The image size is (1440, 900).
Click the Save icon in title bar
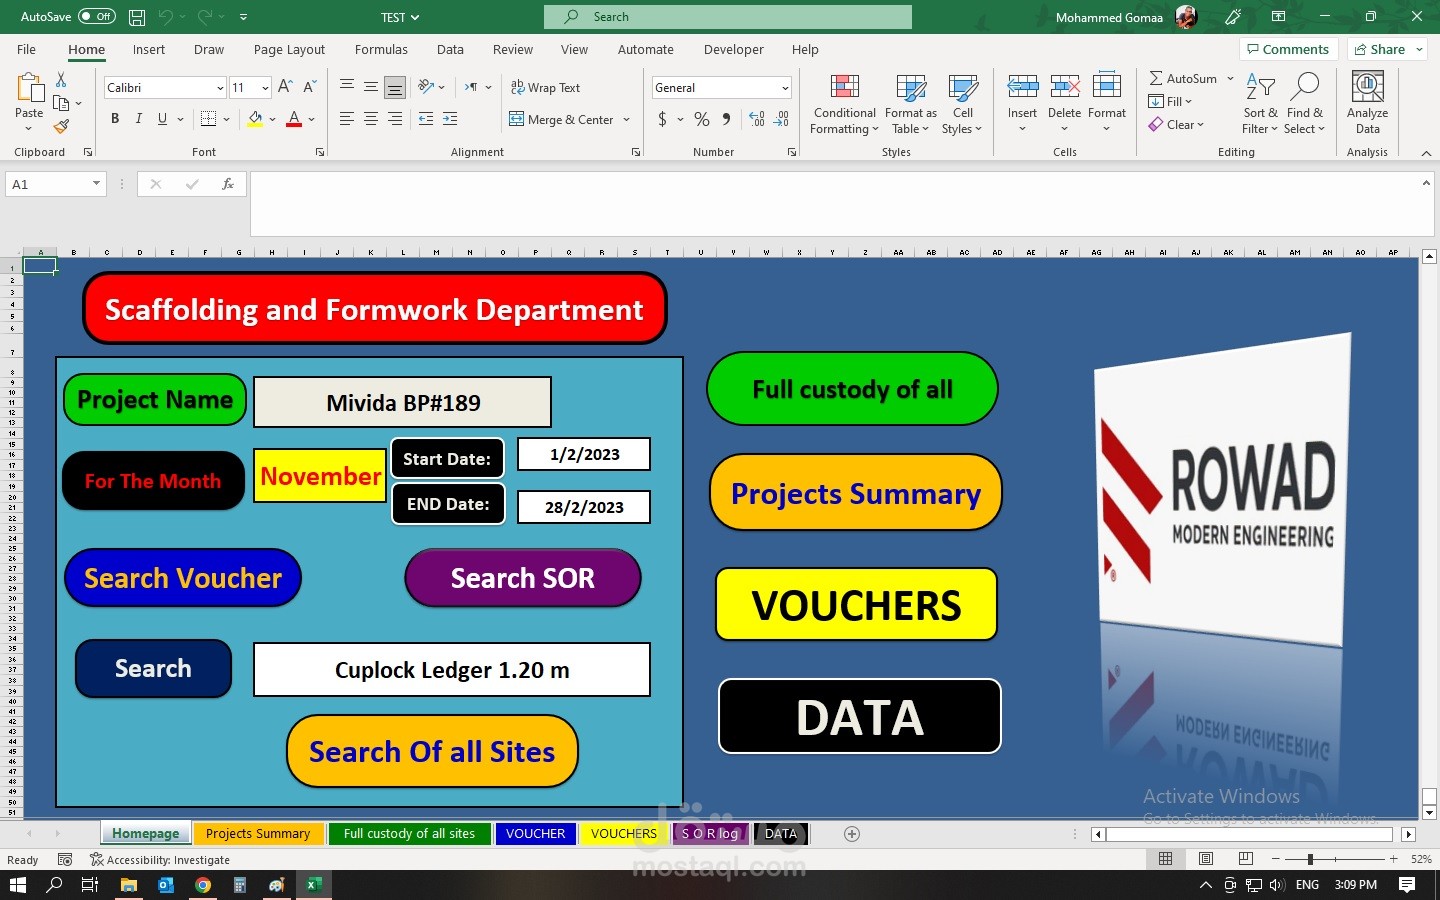(137, 17)
